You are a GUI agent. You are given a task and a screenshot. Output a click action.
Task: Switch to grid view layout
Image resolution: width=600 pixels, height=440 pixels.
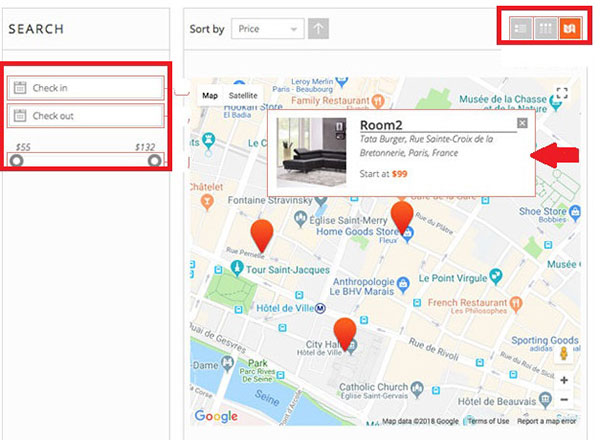pos(545,28)
